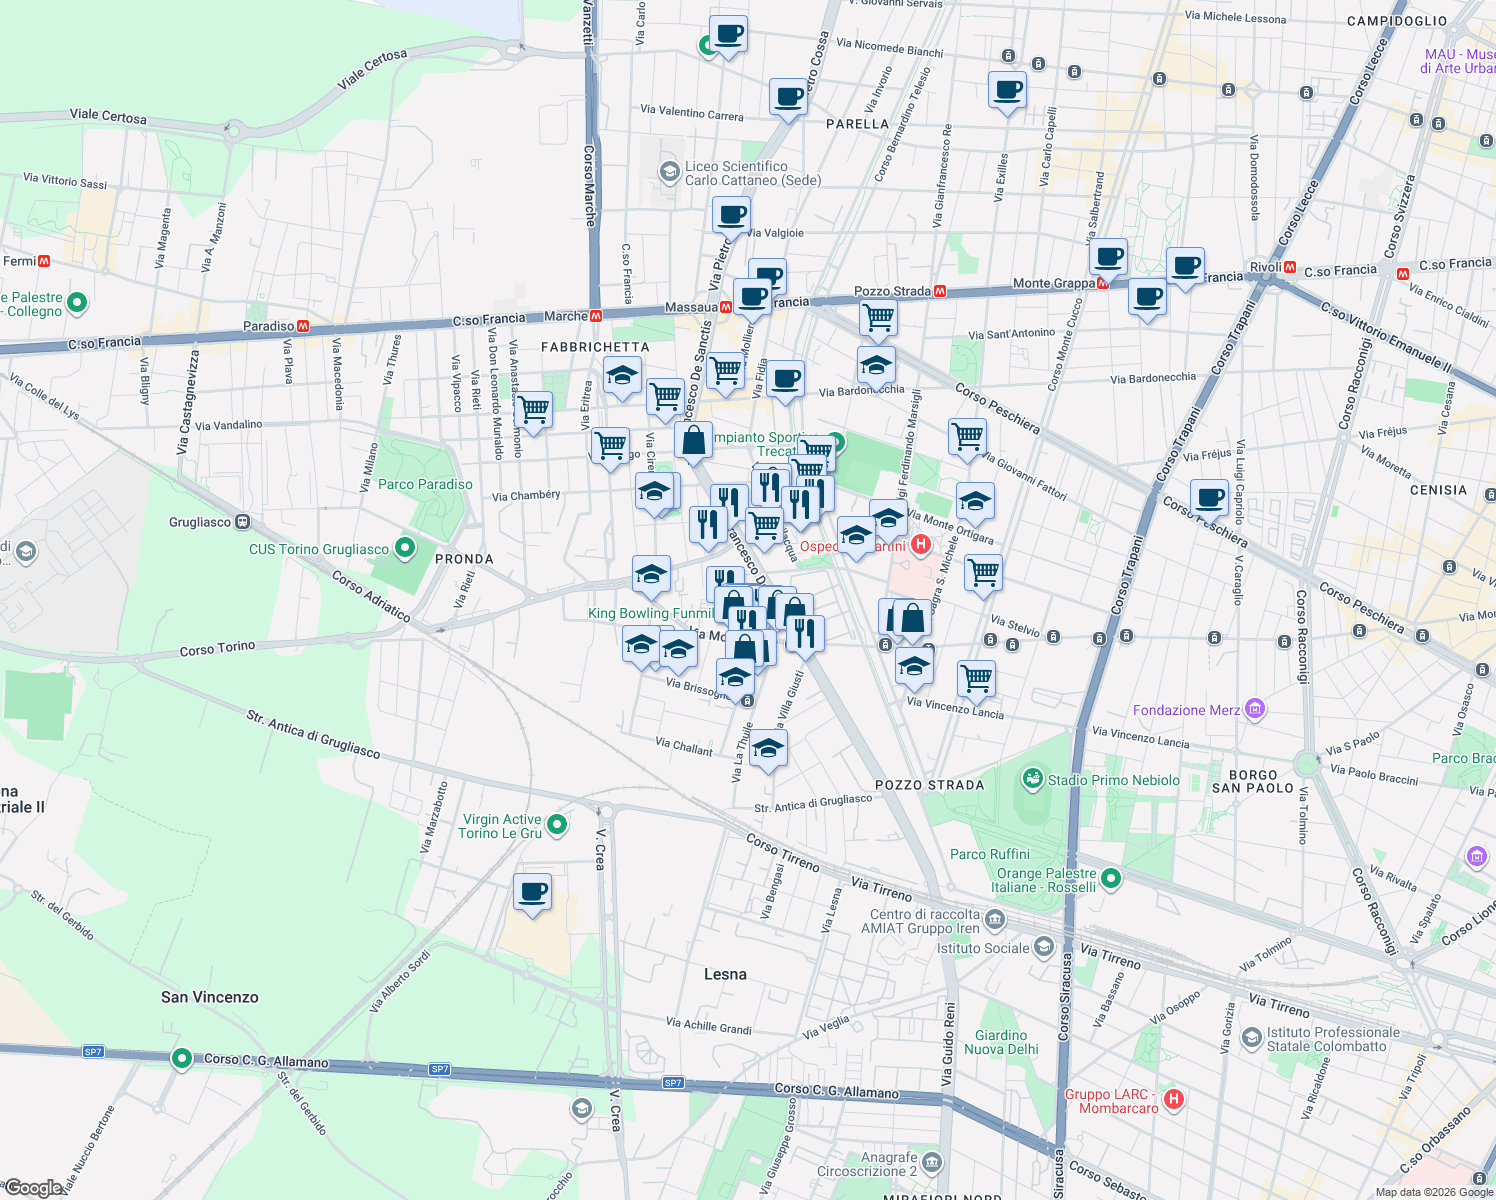The image size is (1496, 1200).
Task: Click the Lesna neighborhood label
Action: click(x=725, y=974)
